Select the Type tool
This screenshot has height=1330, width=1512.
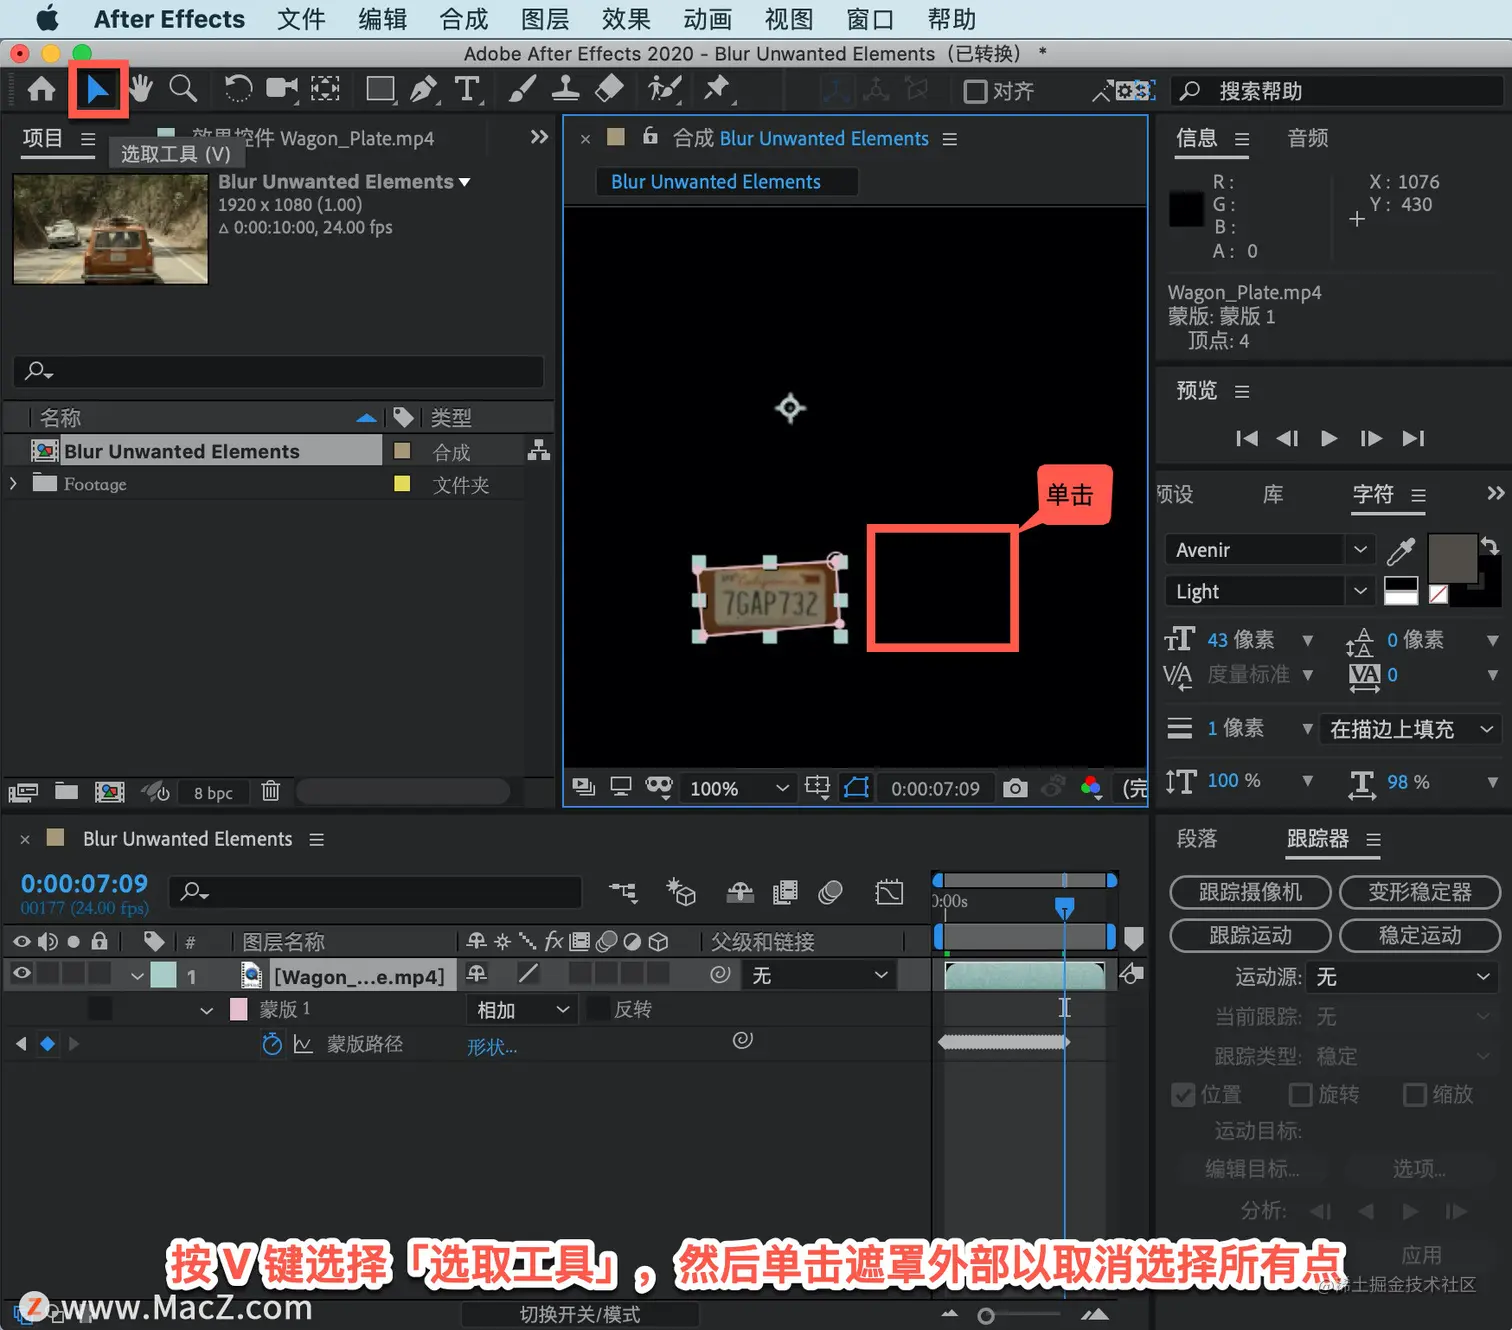[467, 89]
